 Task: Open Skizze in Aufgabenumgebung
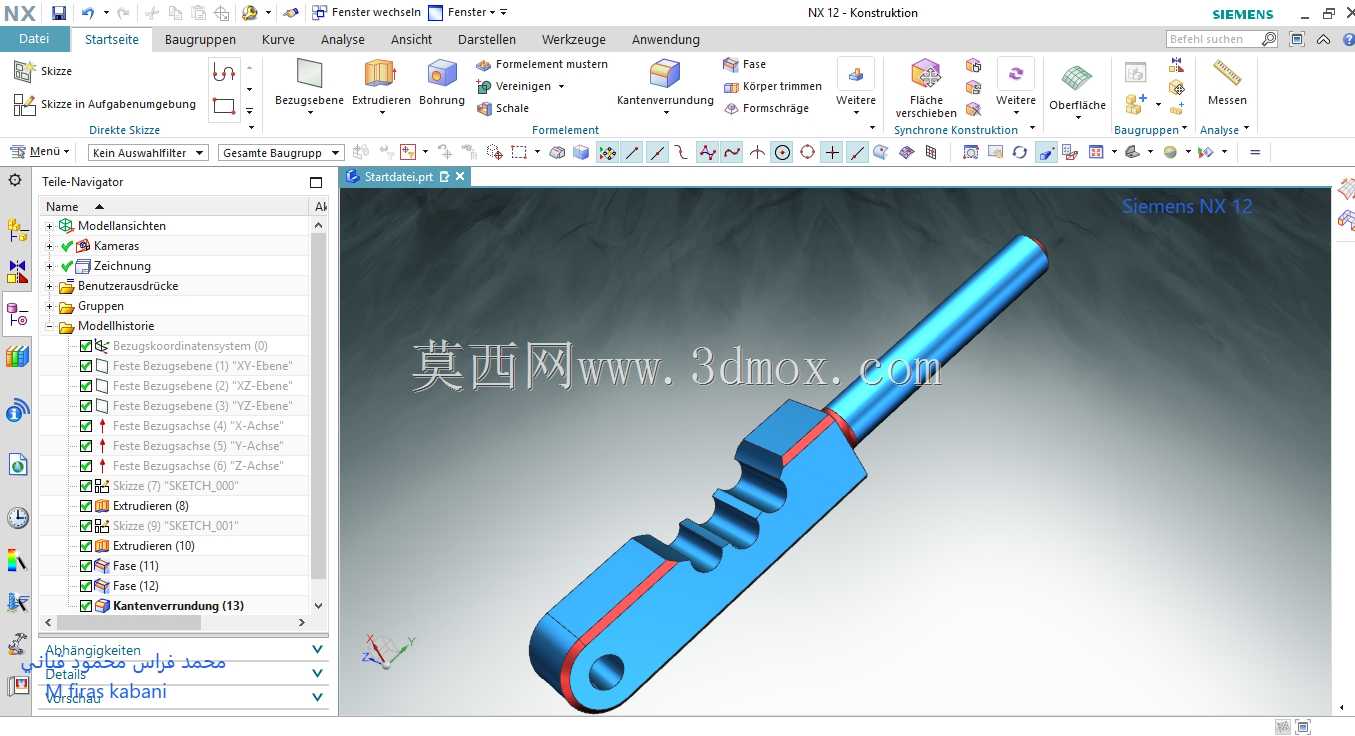(105, 104)
